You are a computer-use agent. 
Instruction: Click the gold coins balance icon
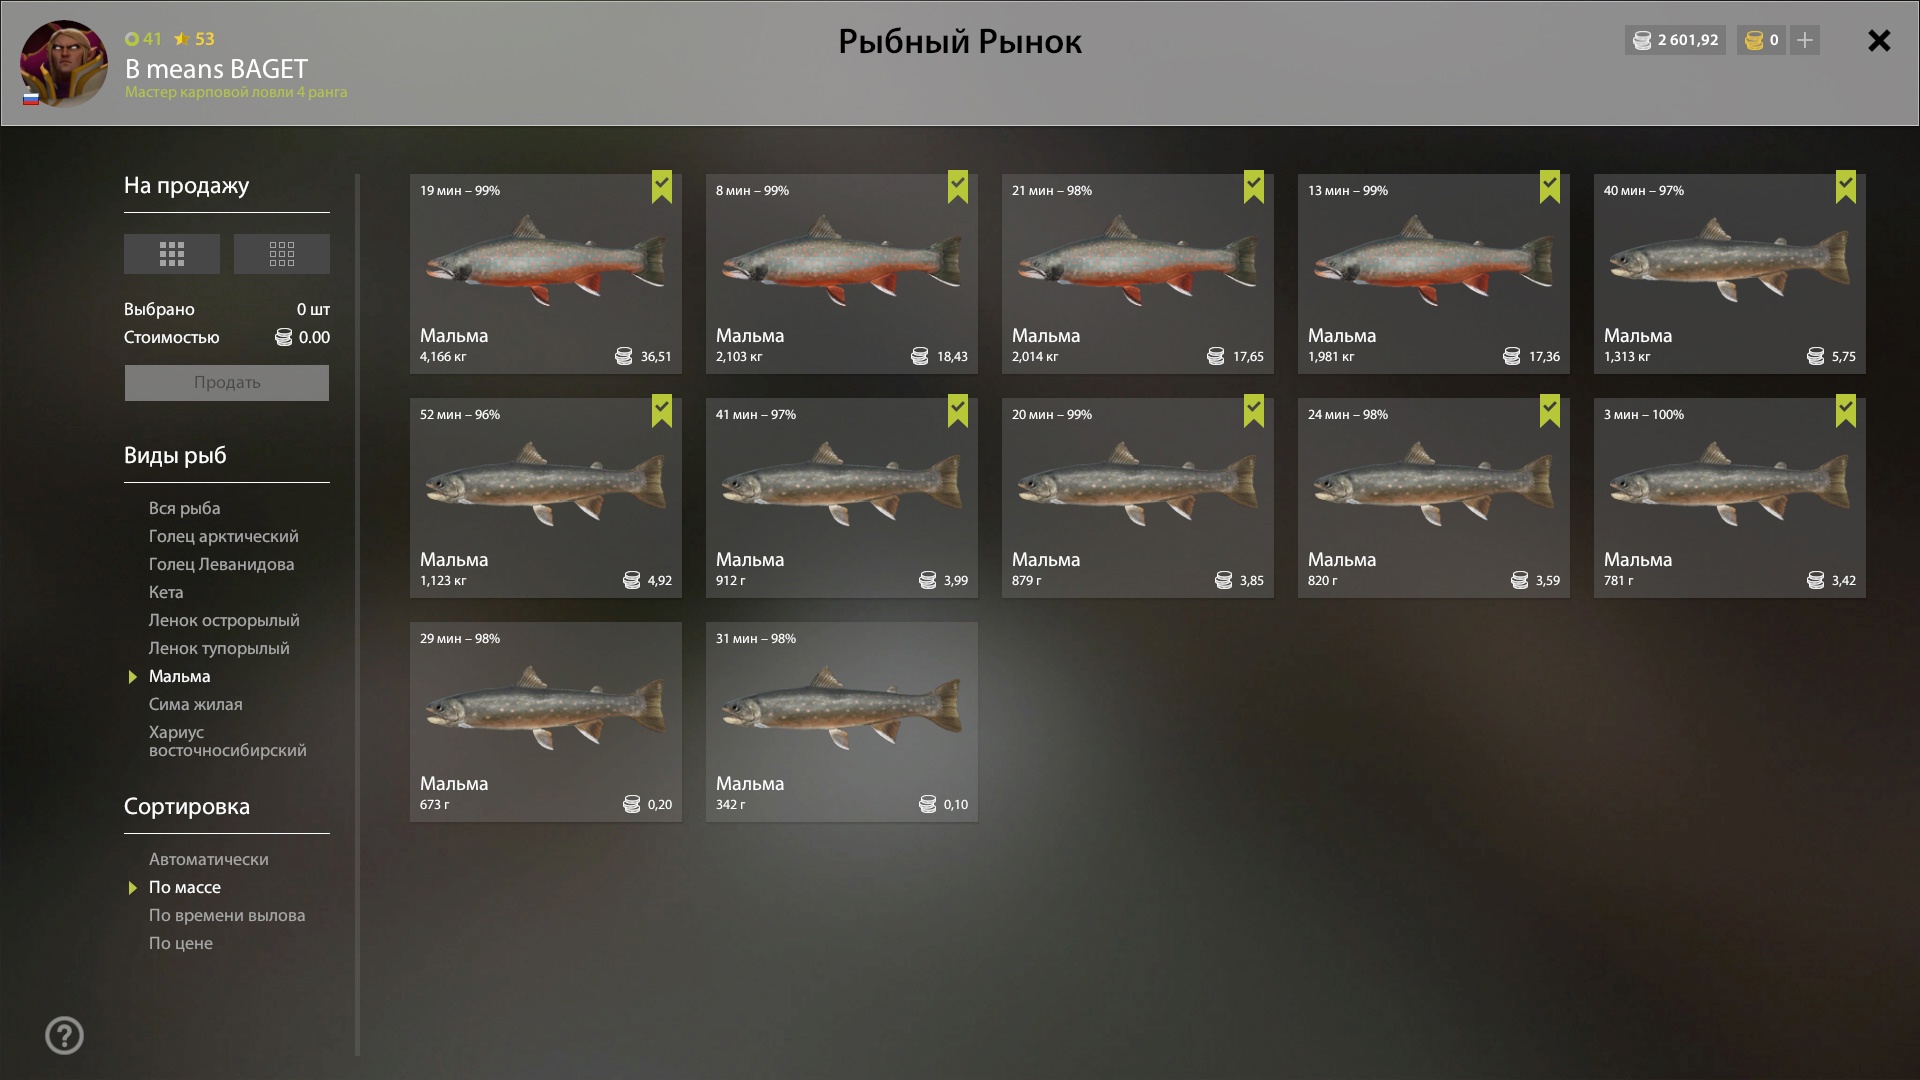point(1754,40)
